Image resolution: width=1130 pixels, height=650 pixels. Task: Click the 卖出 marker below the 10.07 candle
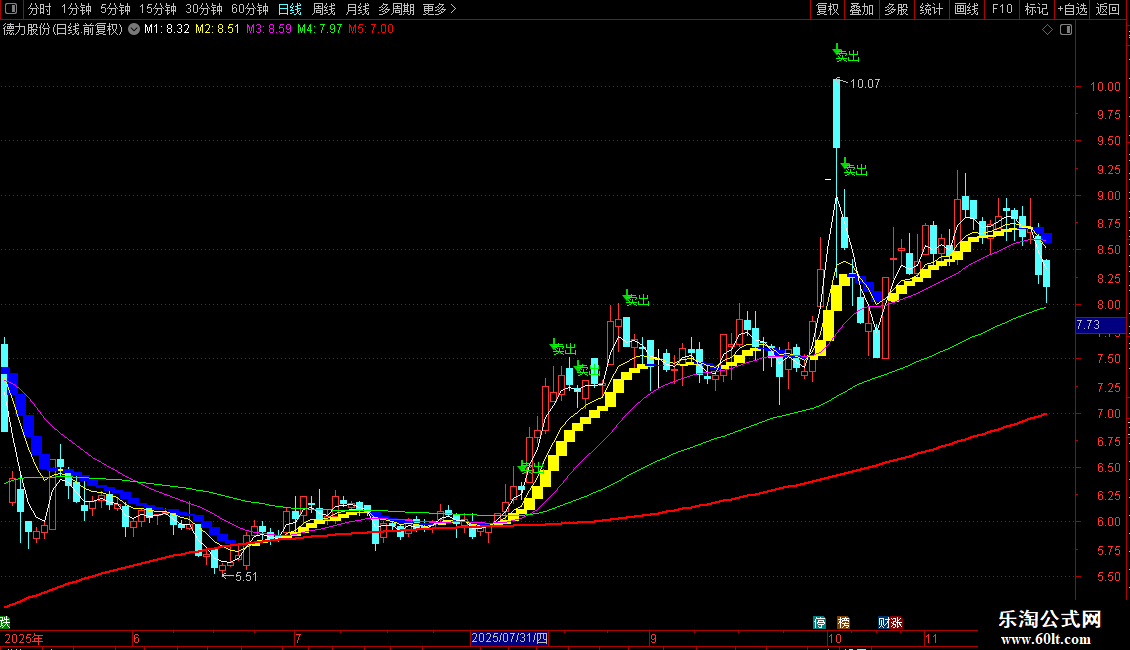[854, 168]
